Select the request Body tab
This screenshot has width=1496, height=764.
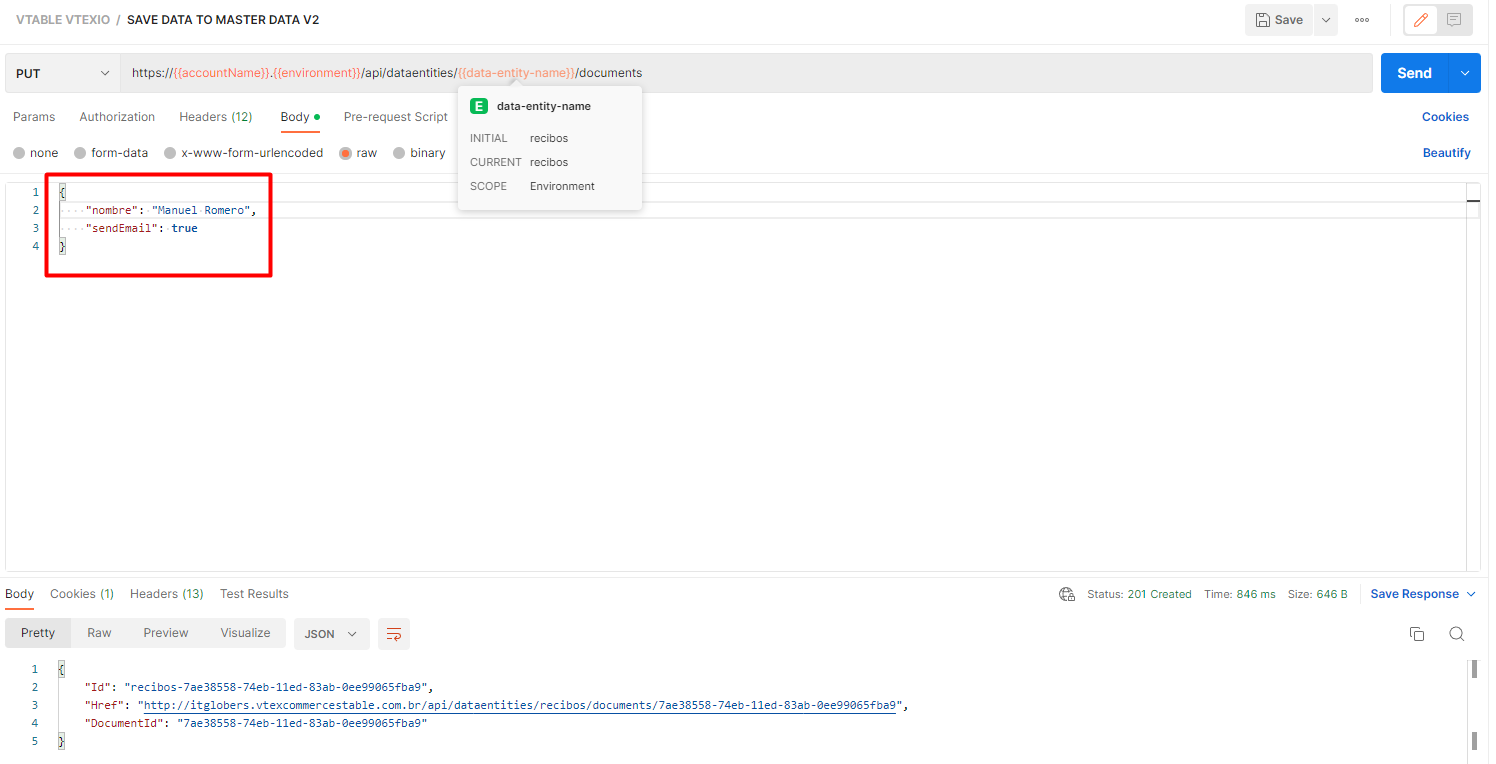pyautogui.click(x=300, y=117)
